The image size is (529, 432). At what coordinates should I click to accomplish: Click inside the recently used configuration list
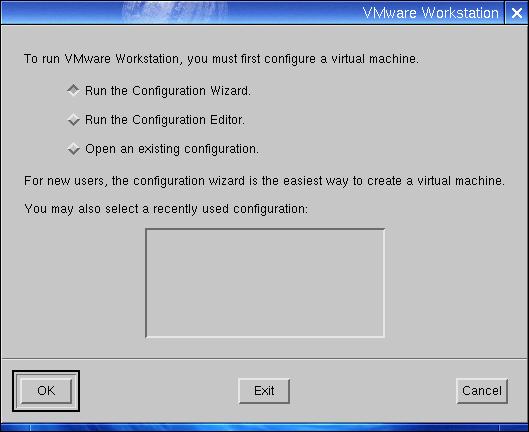coord(265,283)
